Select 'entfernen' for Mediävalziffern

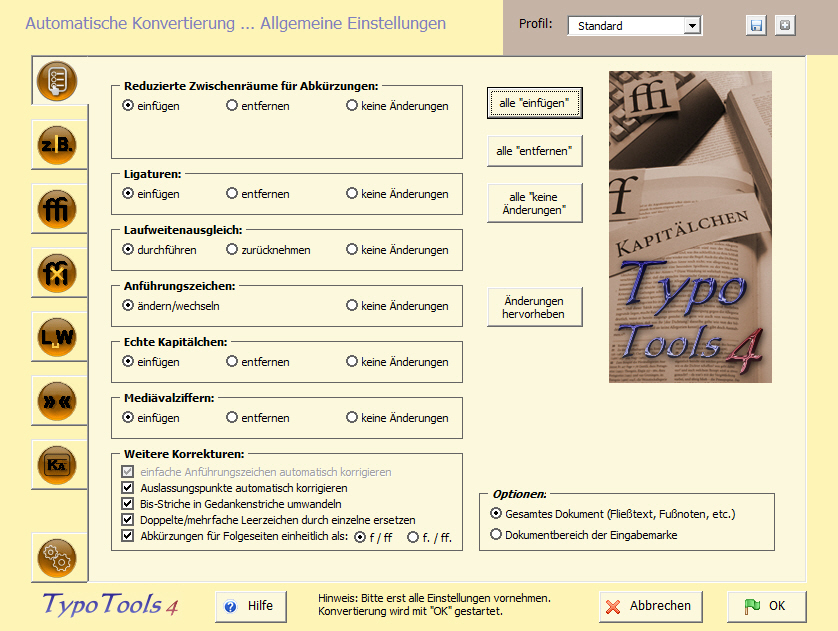(258, 417)
